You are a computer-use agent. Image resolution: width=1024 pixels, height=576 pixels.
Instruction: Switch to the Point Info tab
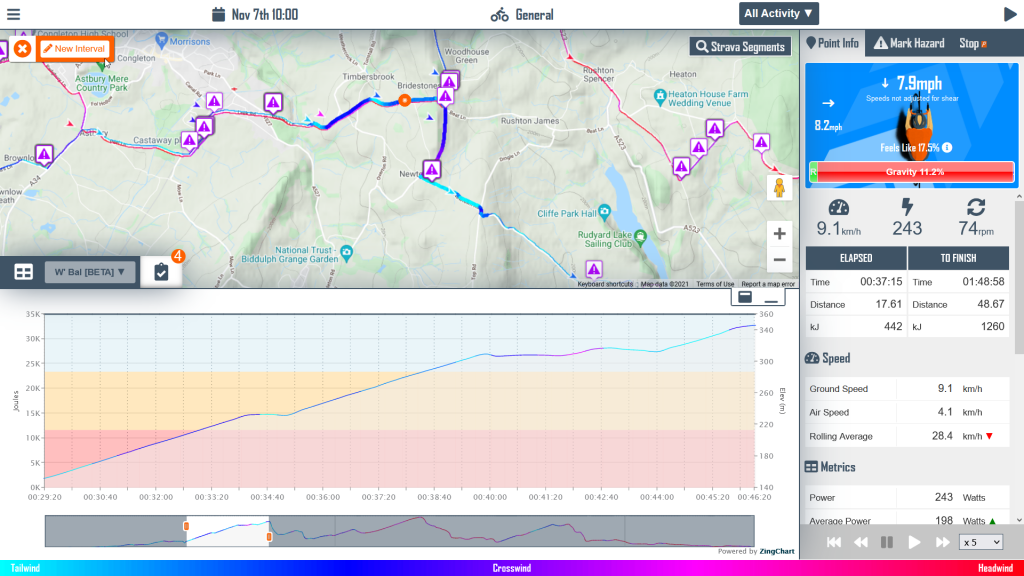click(832, 43)
